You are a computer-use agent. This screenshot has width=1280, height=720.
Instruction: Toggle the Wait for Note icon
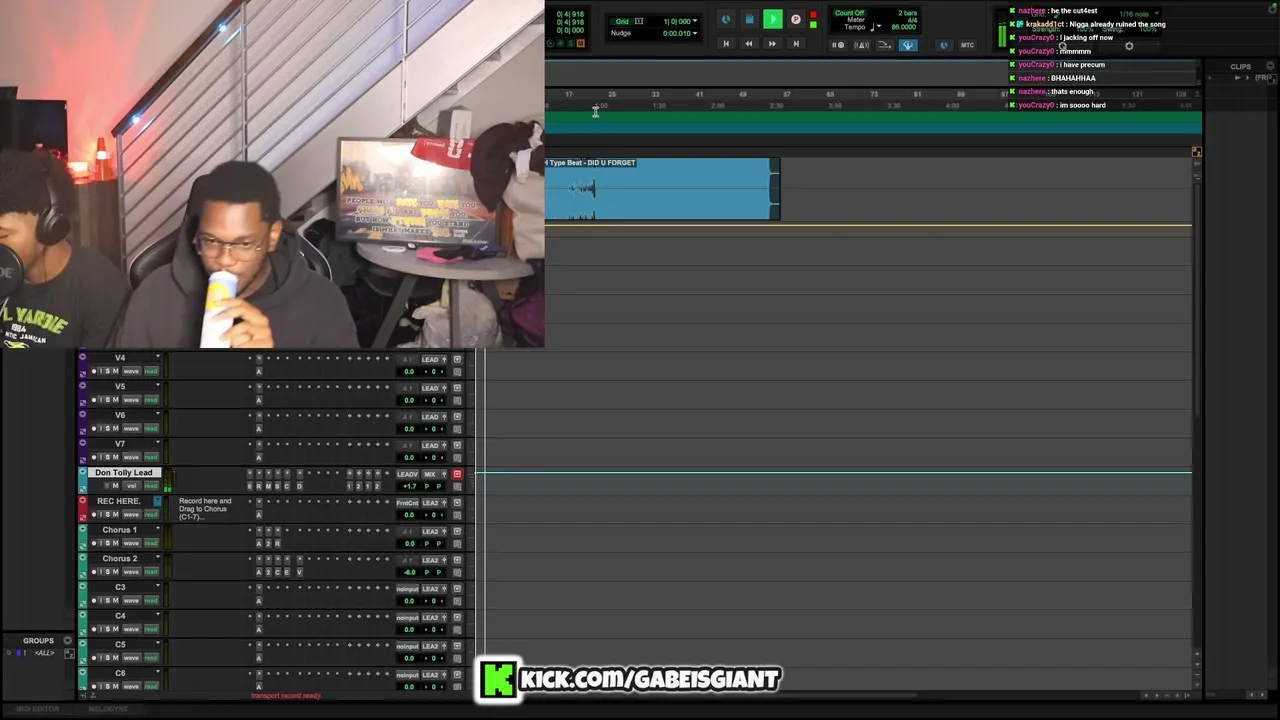tap(840, 45)
